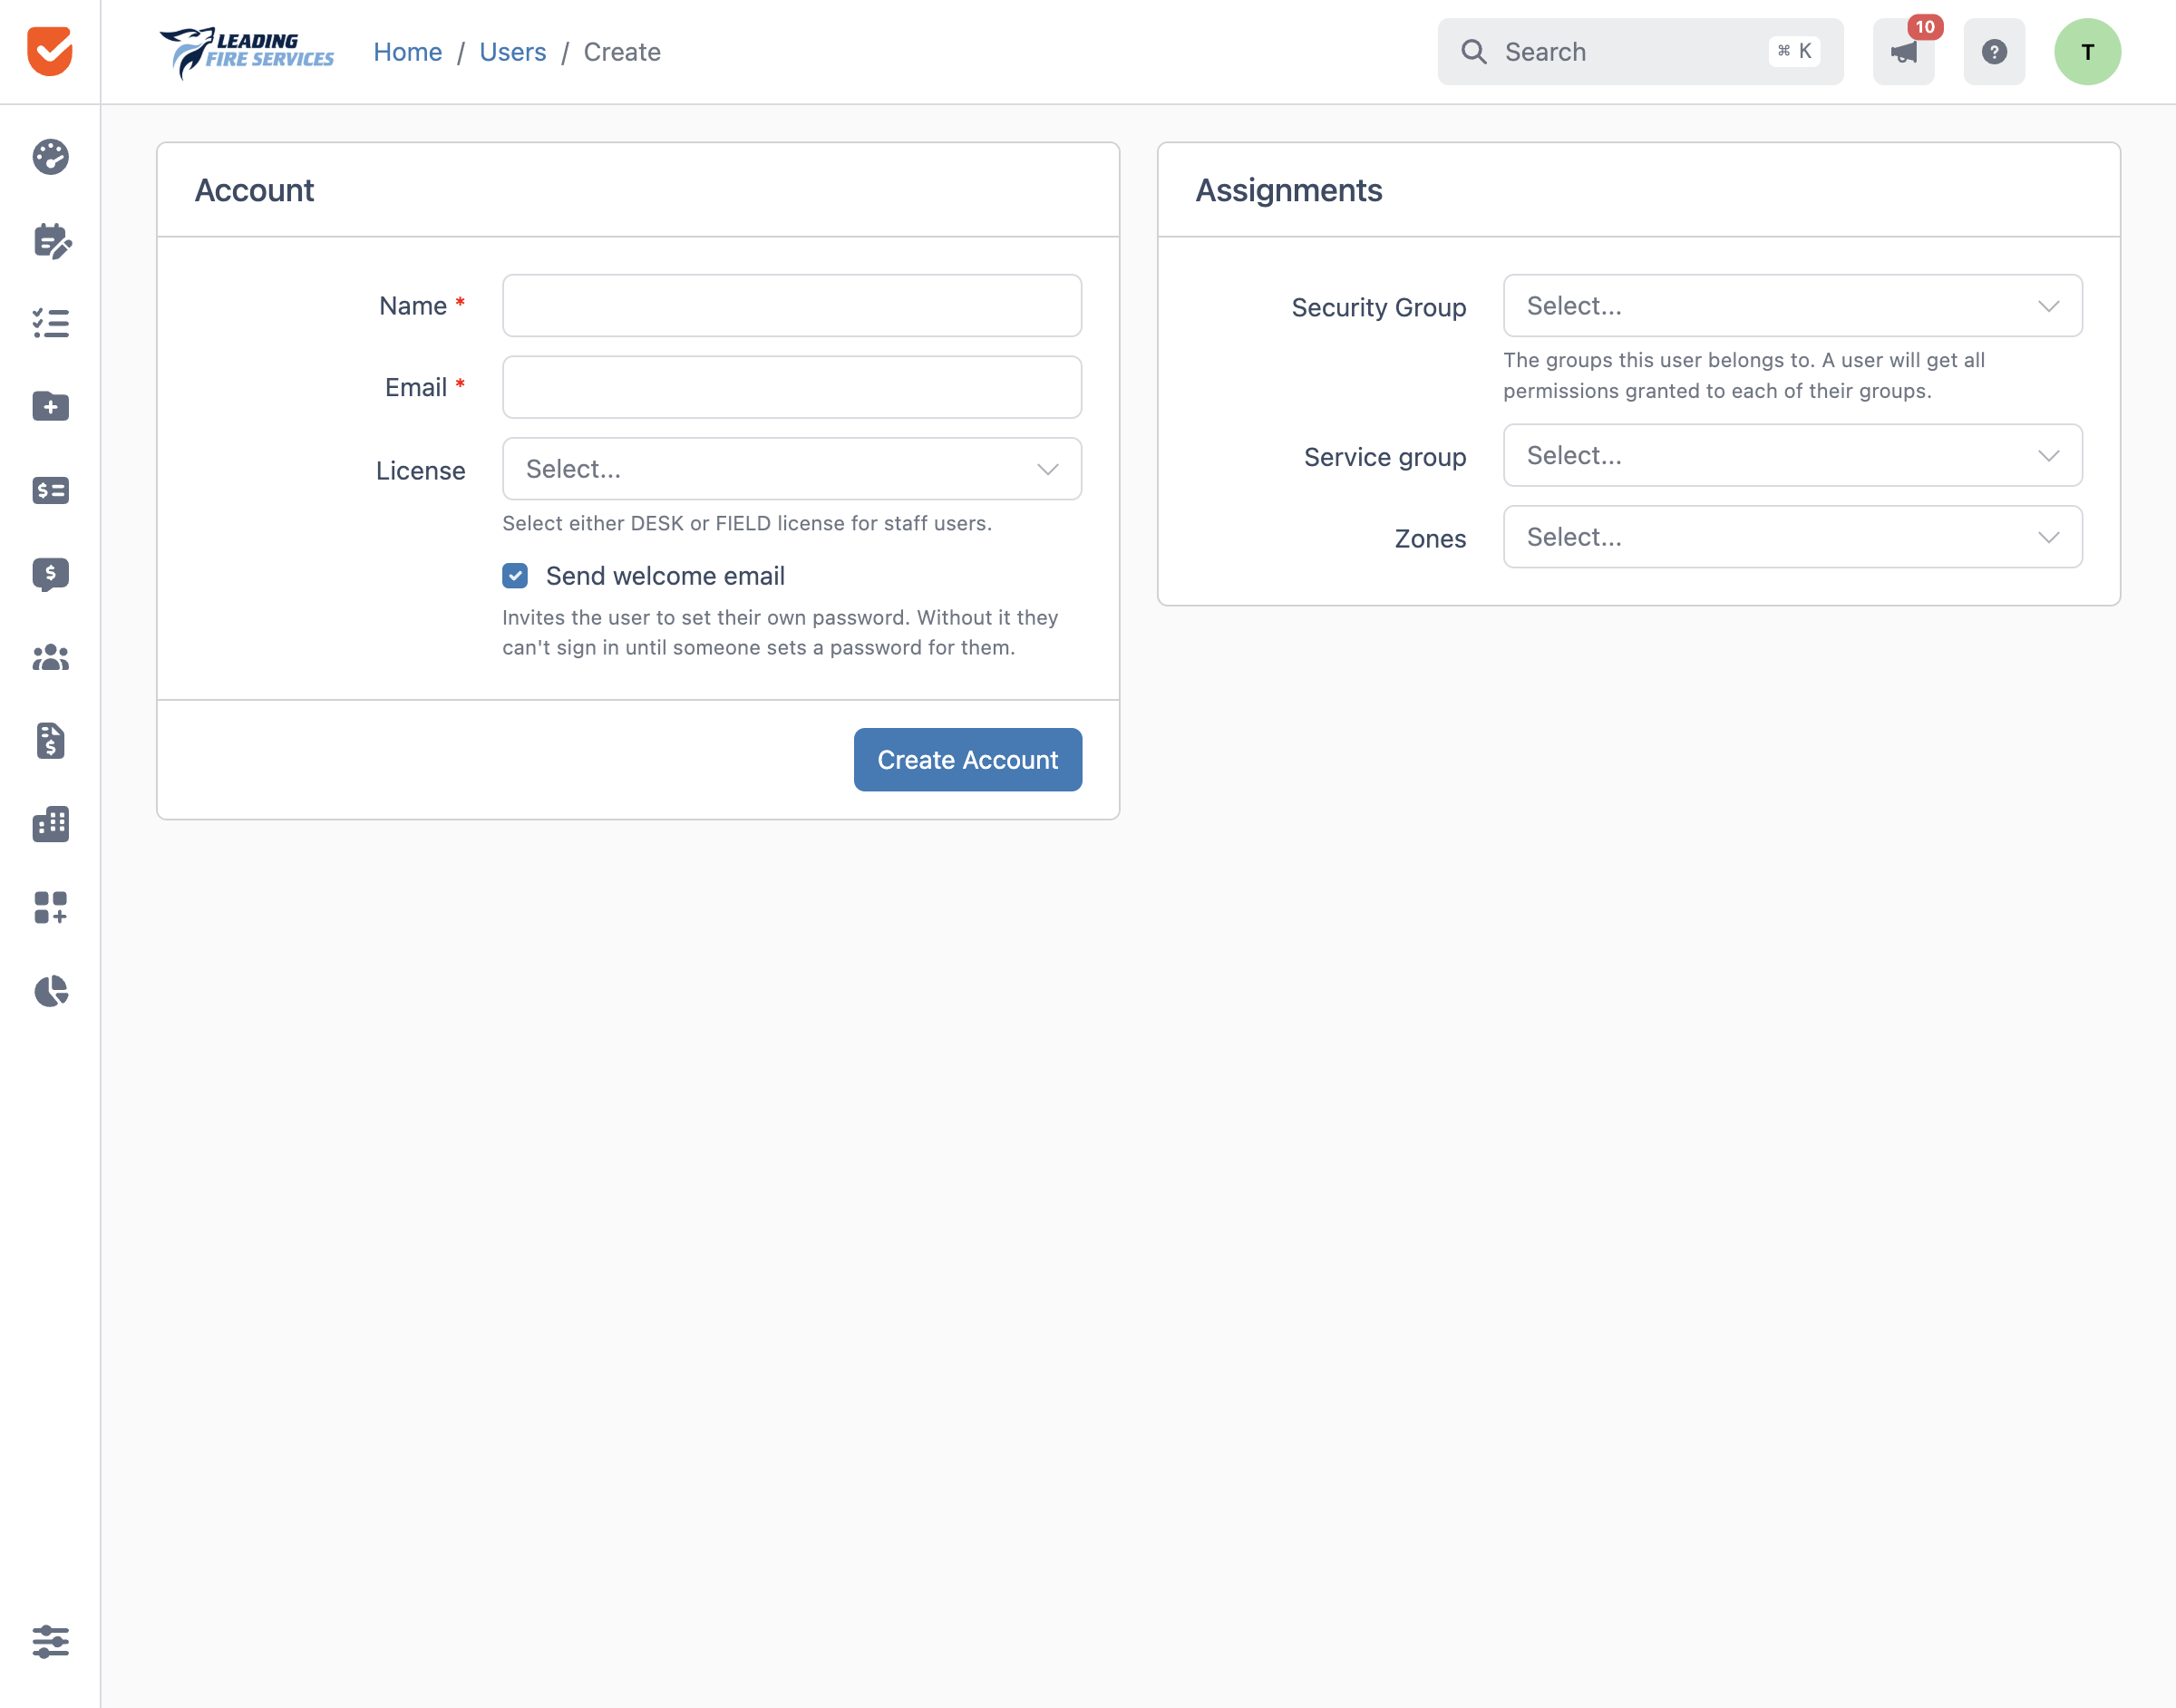Open the settings sliders icon at sidebar bottom
The width and height of the screenshot is (2176, 1708).
pos(50,1641)
